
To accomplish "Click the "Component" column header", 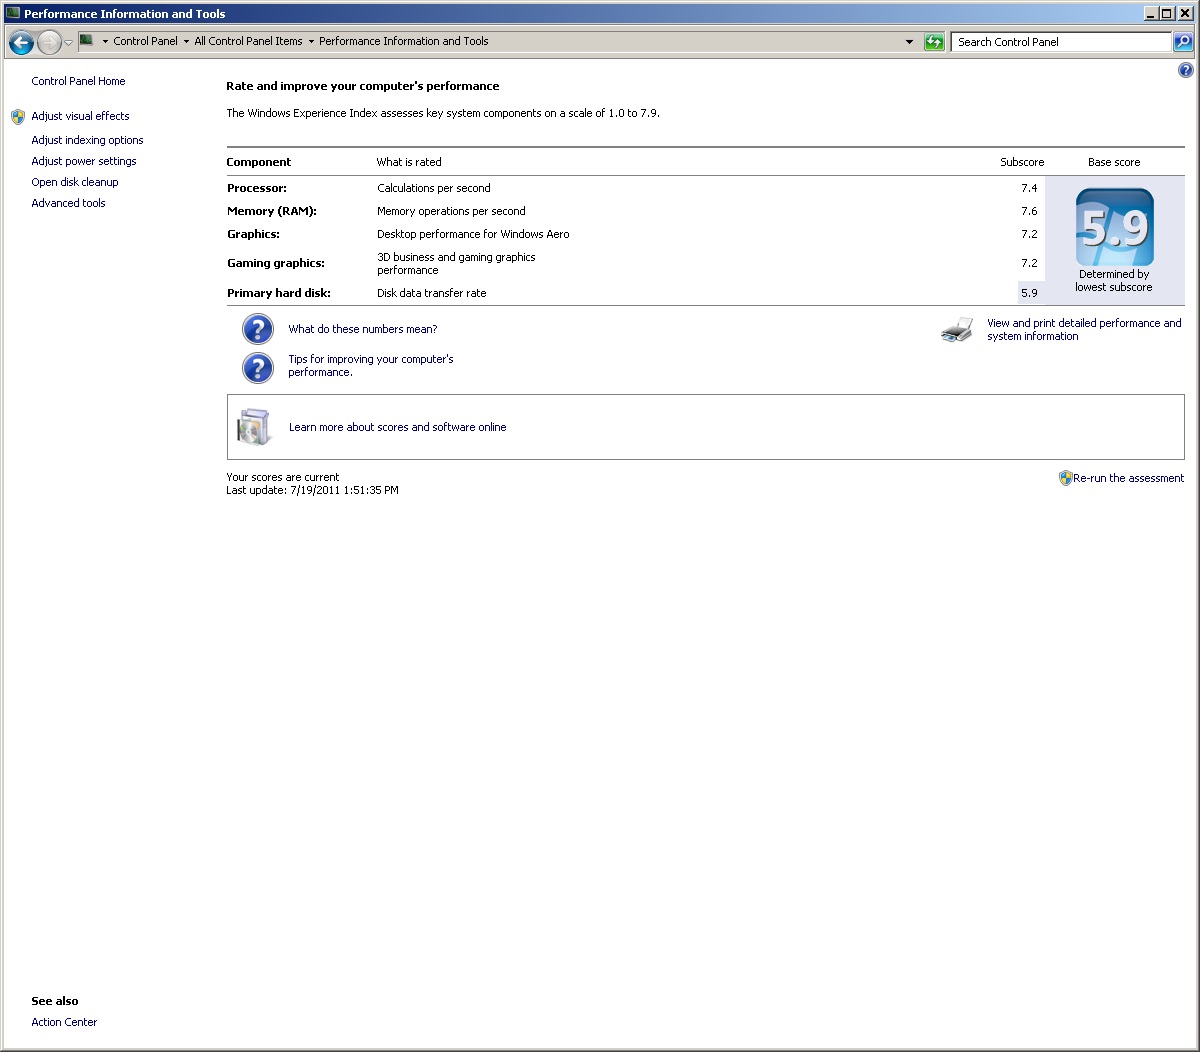I will pyautogui.click(x=259, y=162).
